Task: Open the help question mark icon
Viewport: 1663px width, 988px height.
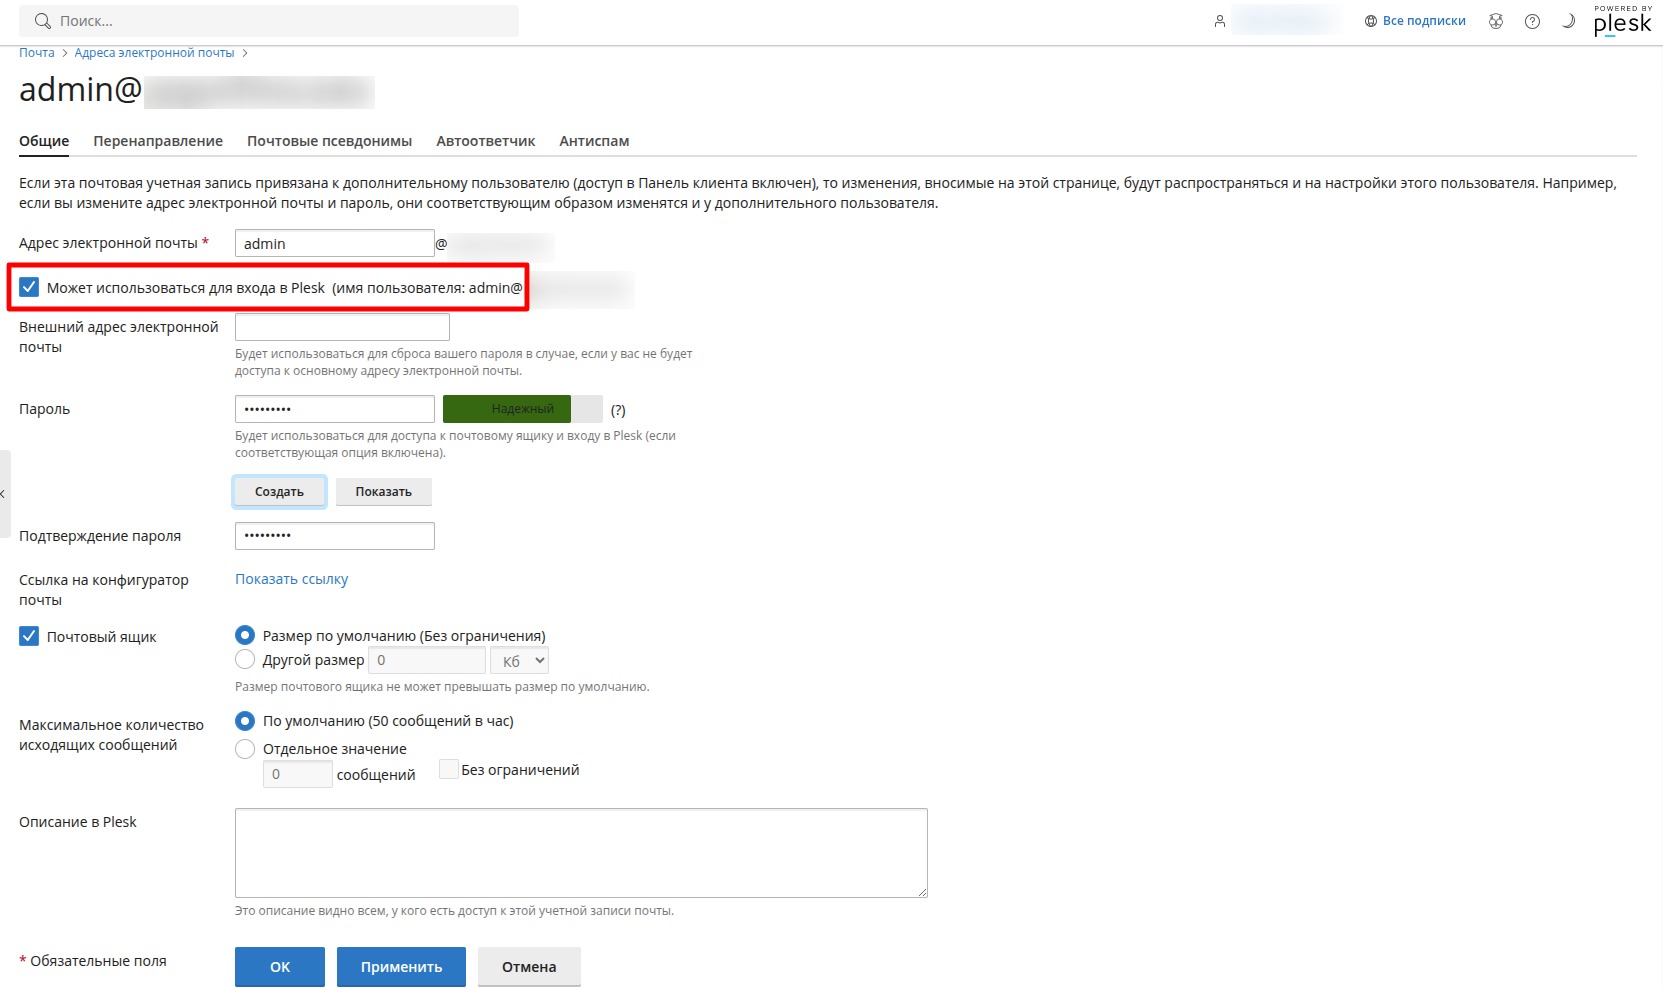Action: point(1532,21)
